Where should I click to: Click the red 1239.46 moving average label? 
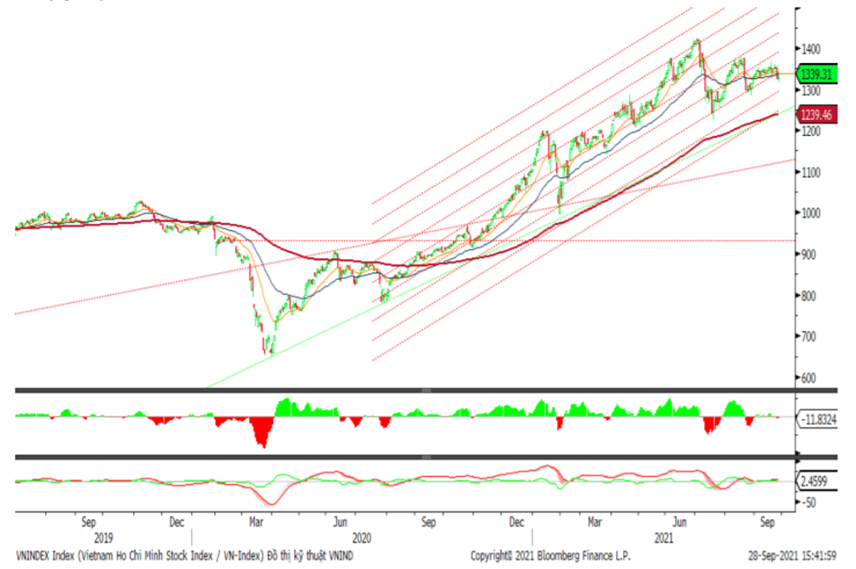pyautogui.click(x=817, y=116)
